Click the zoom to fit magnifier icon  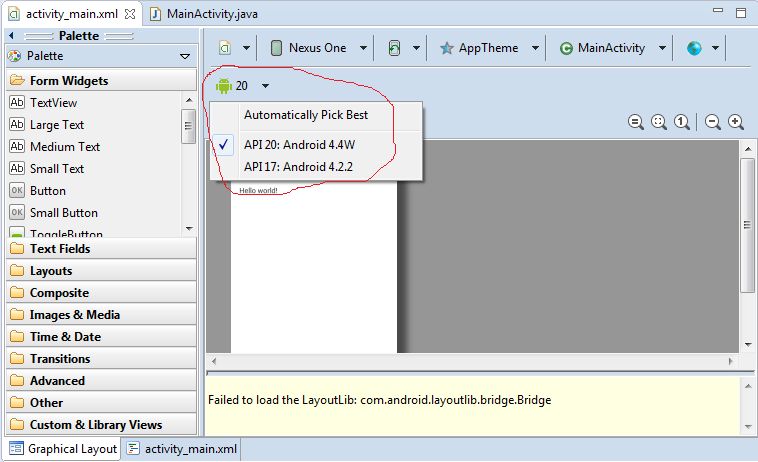pyautogui.click(x=658, y=122)
